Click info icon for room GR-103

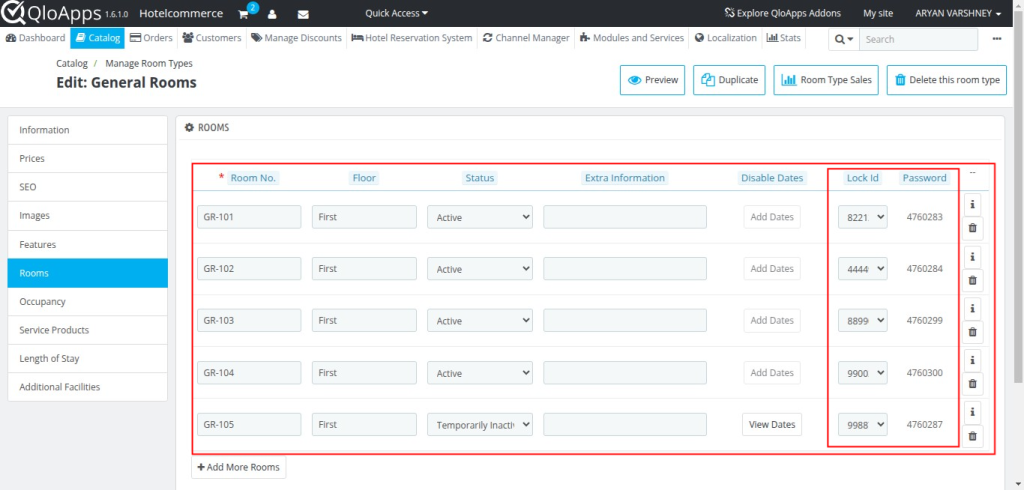tap(972, 308)
